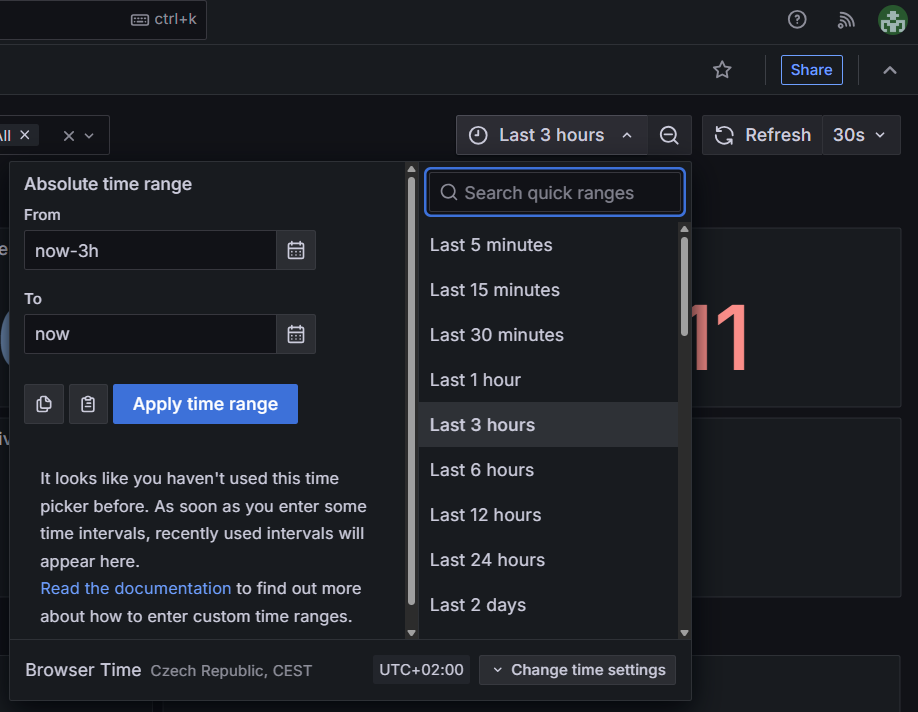Star this dashboard
This screenshot has width=918, height=712.
tap(722, 69)
